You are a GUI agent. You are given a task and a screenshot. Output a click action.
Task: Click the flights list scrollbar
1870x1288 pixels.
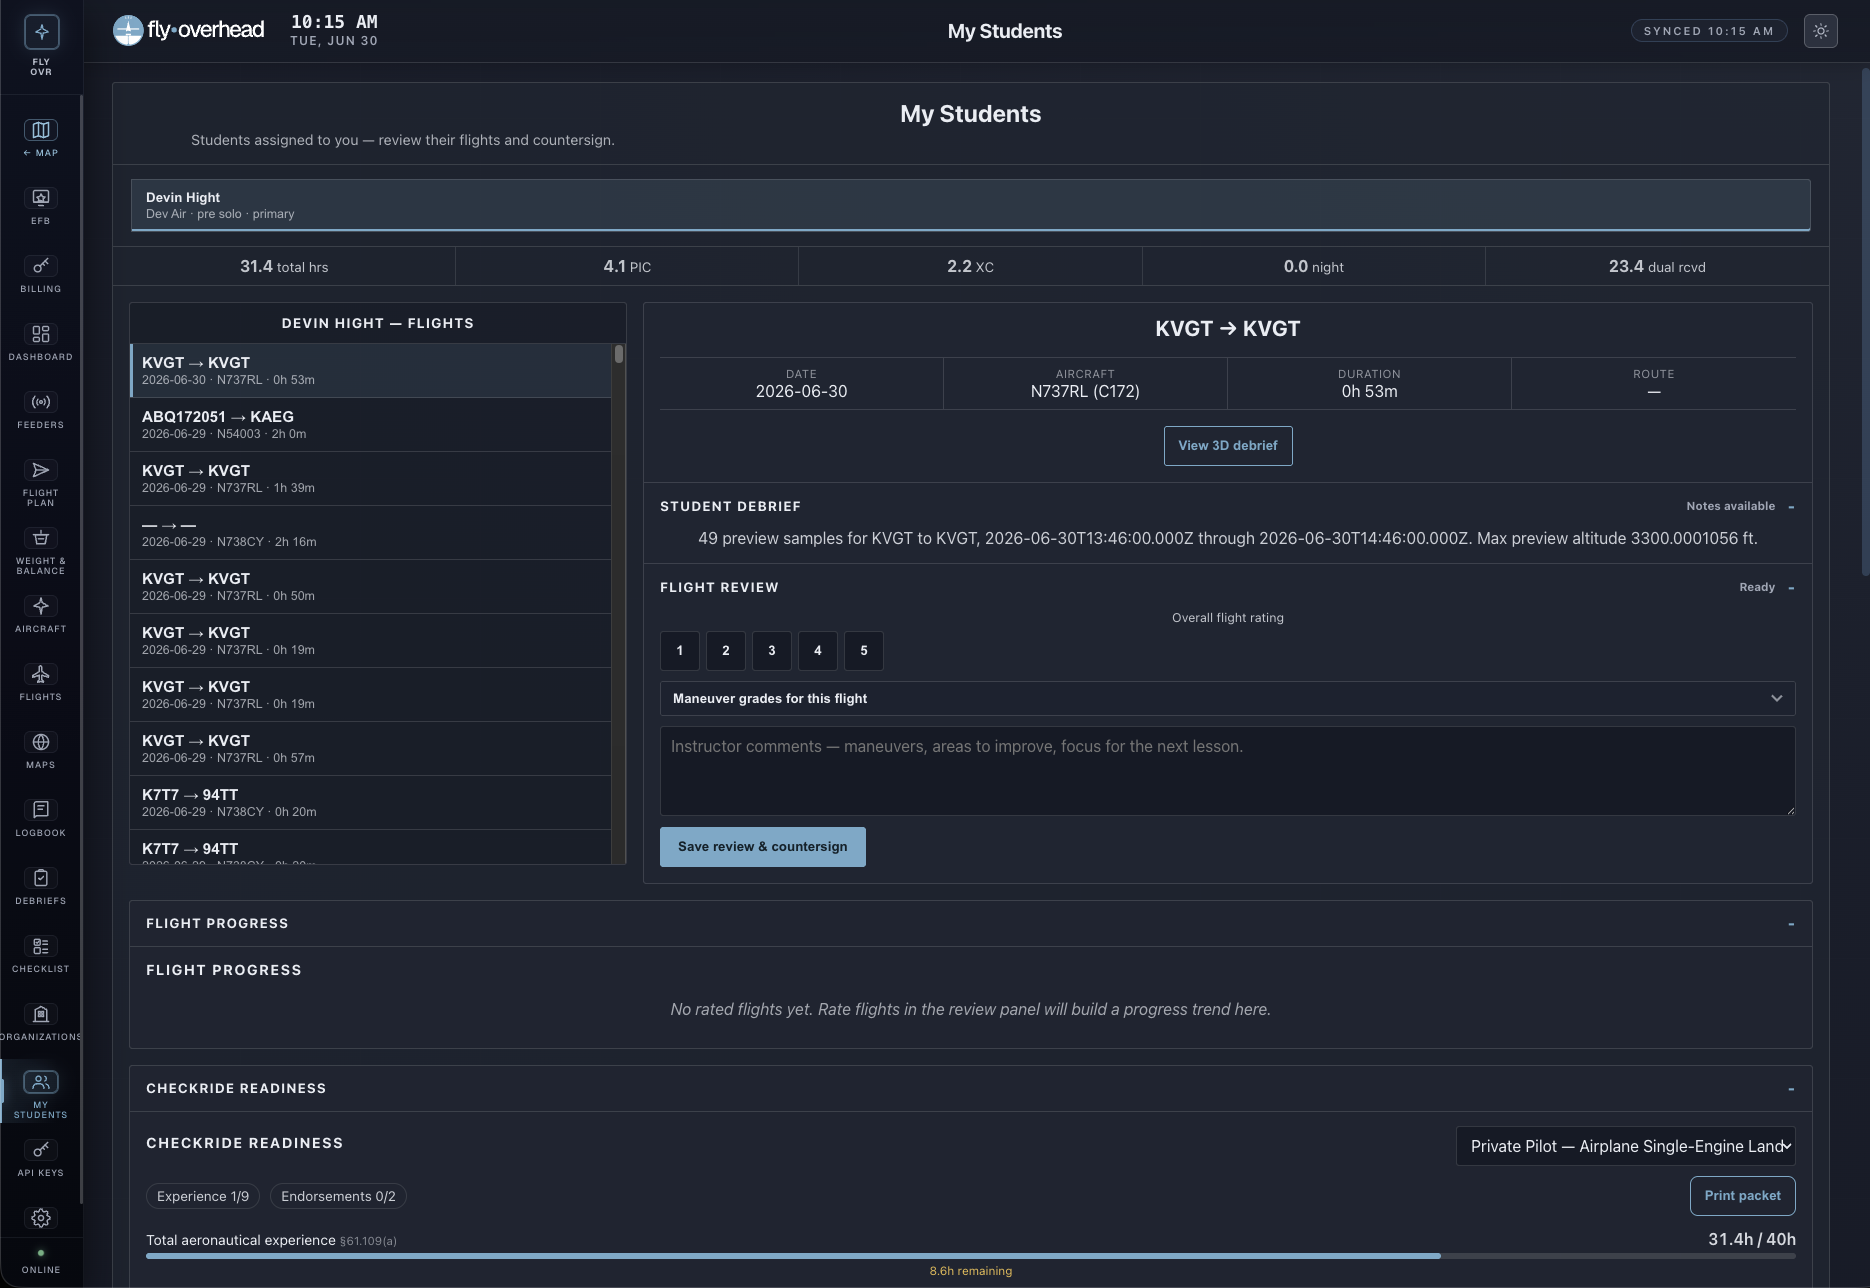click(x=619, y=354)
